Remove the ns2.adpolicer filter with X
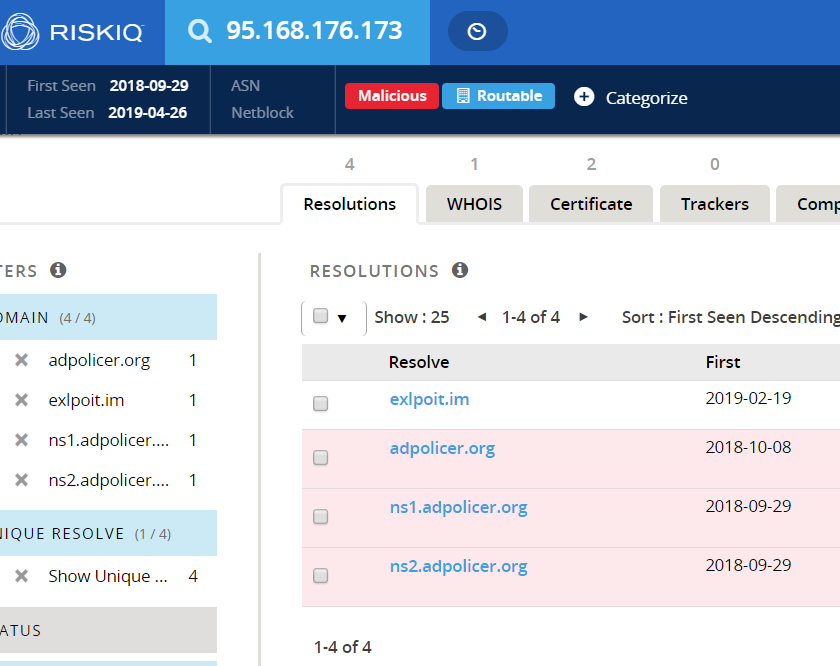This screenshot has height=666, width=840. pos(21,480)
